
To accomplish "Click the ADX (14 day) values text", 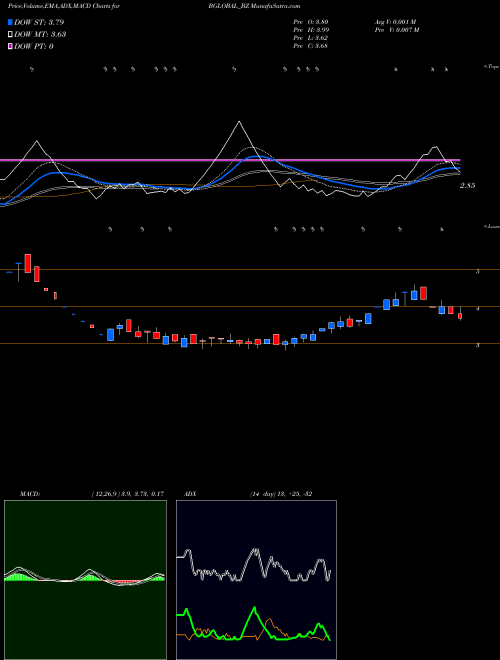I will coord(281,494).
